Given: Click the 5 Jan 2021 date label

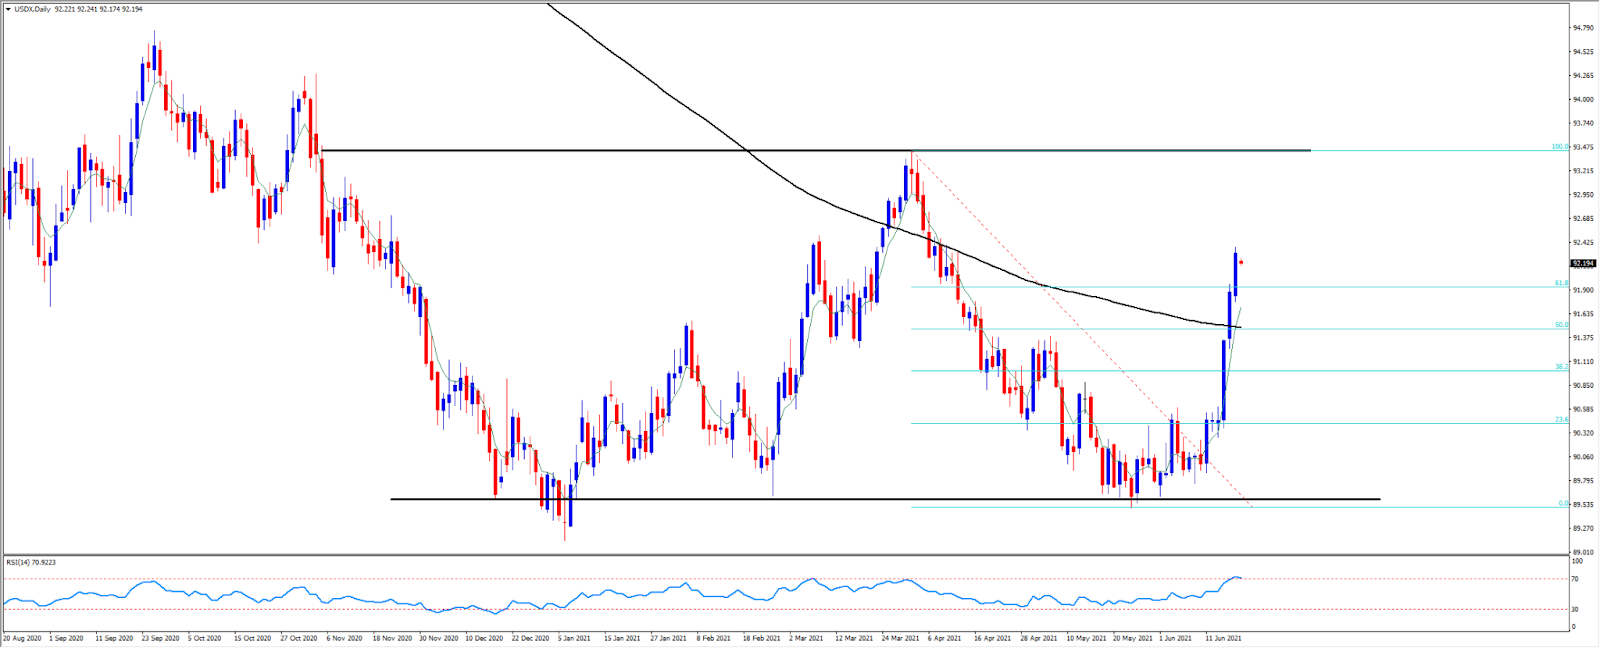Looking at the screenshot, I should (574, 637).
